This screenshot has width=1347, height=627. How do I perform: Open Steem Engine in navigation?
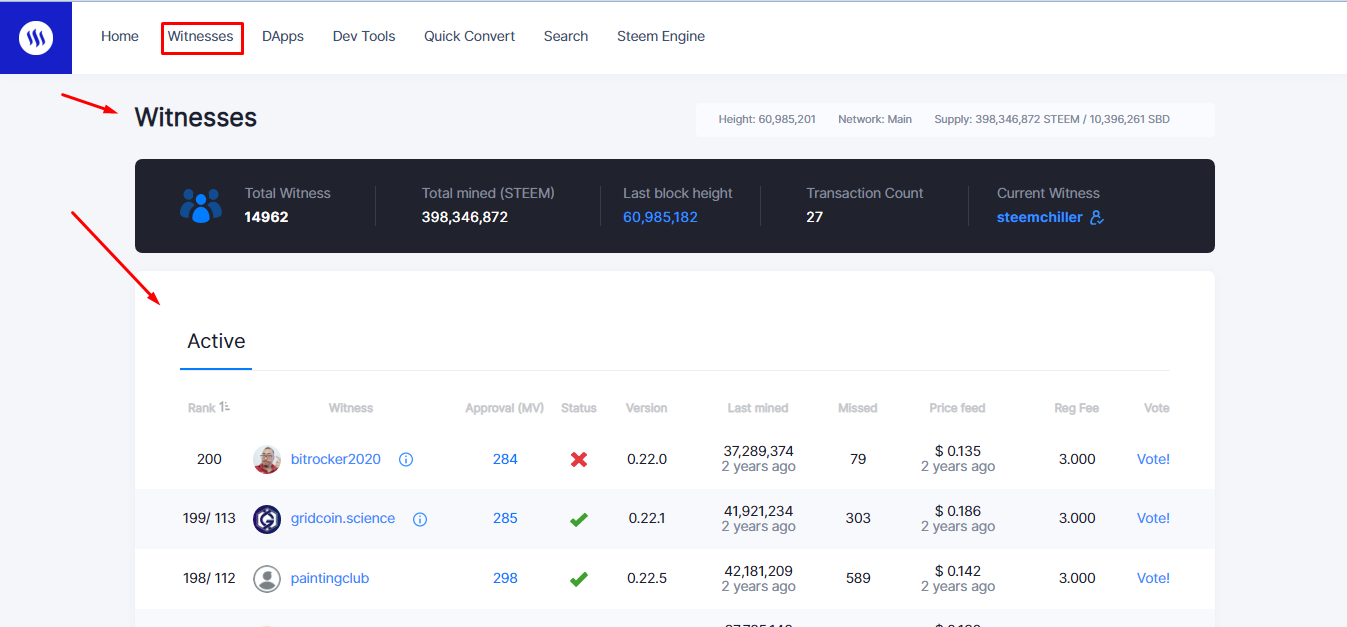pyautogui.click(x=661, y=36)
